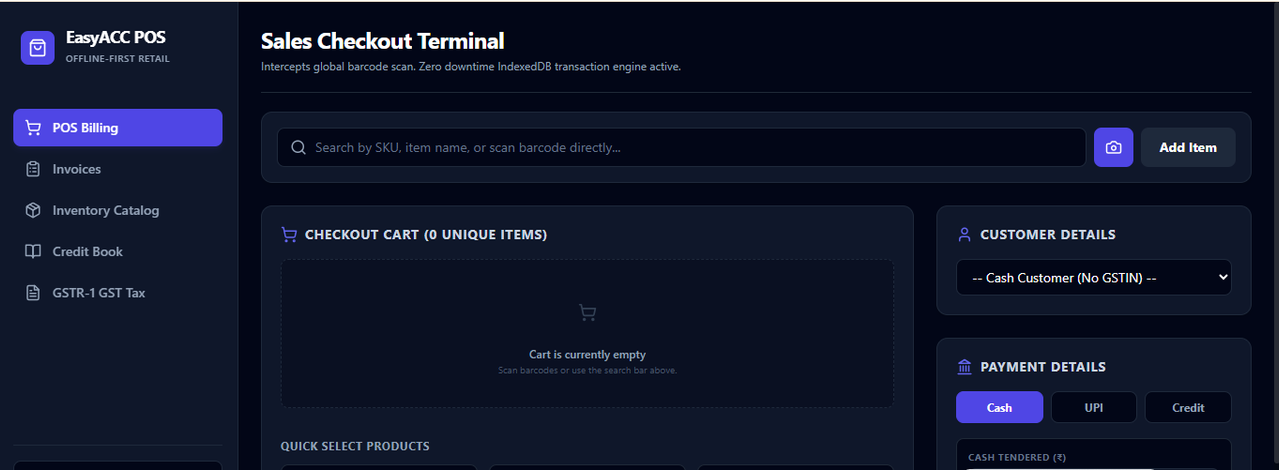Go to POS Billing in sidebar
Viewport: 1279px width, 470px height.
click(x=118, y=128)
